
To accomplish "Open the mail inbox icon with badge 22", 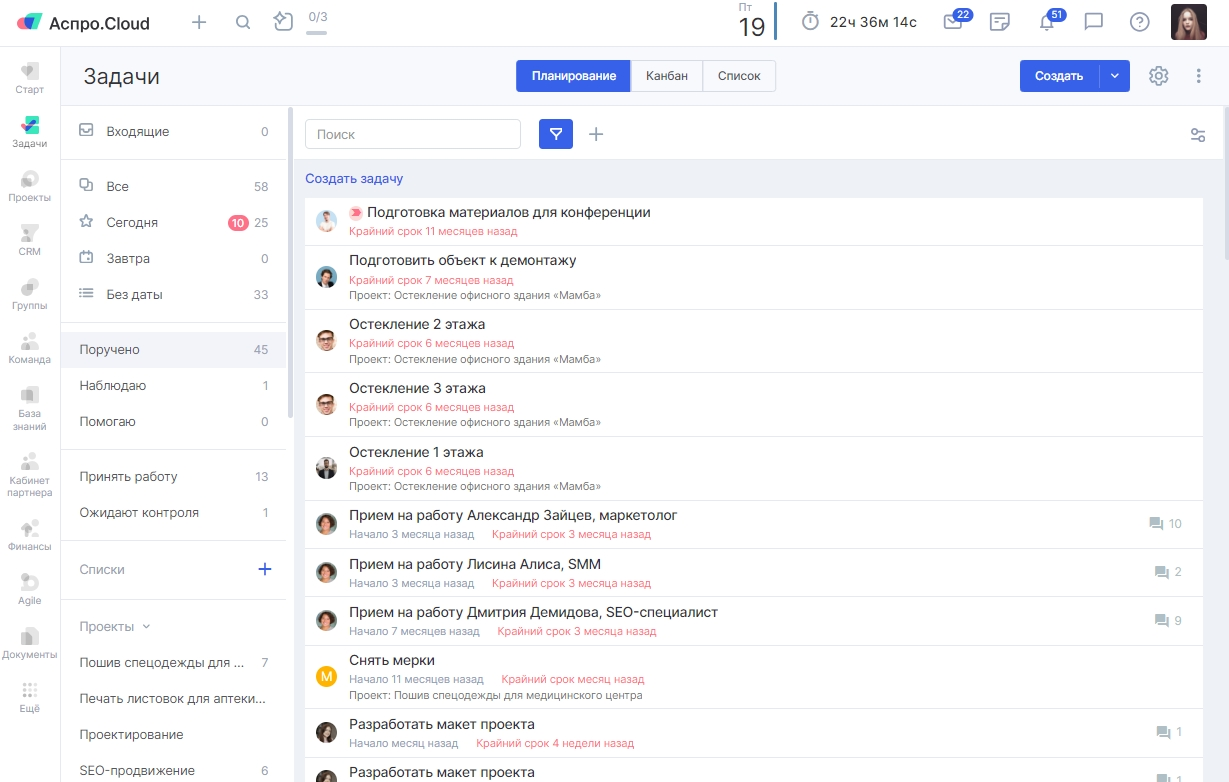I will (953, 22).
